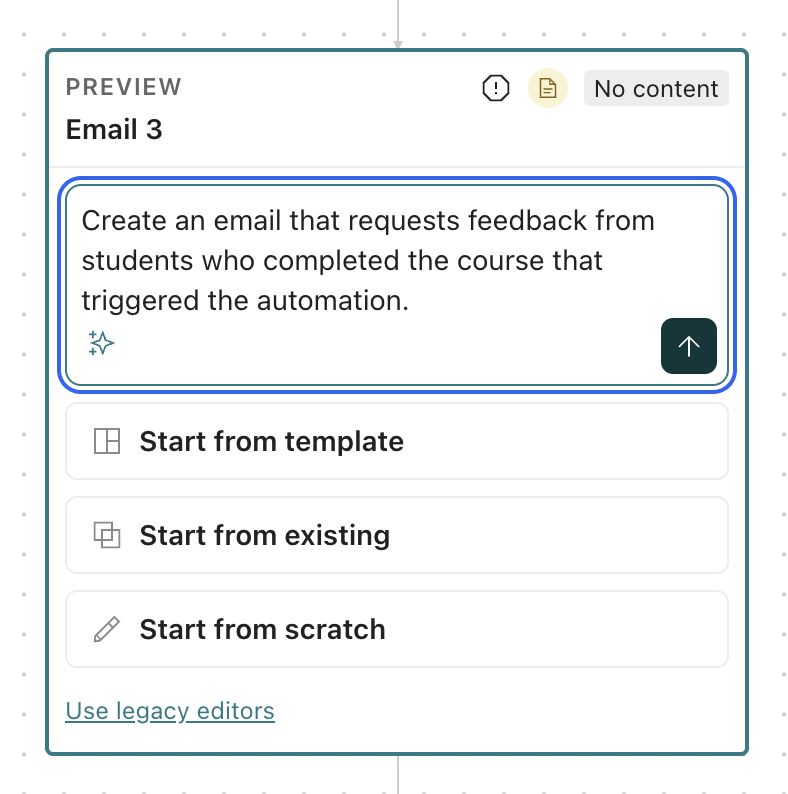Choose Start from scratch option
Screen dimensions: 788x794
point(397,629)
